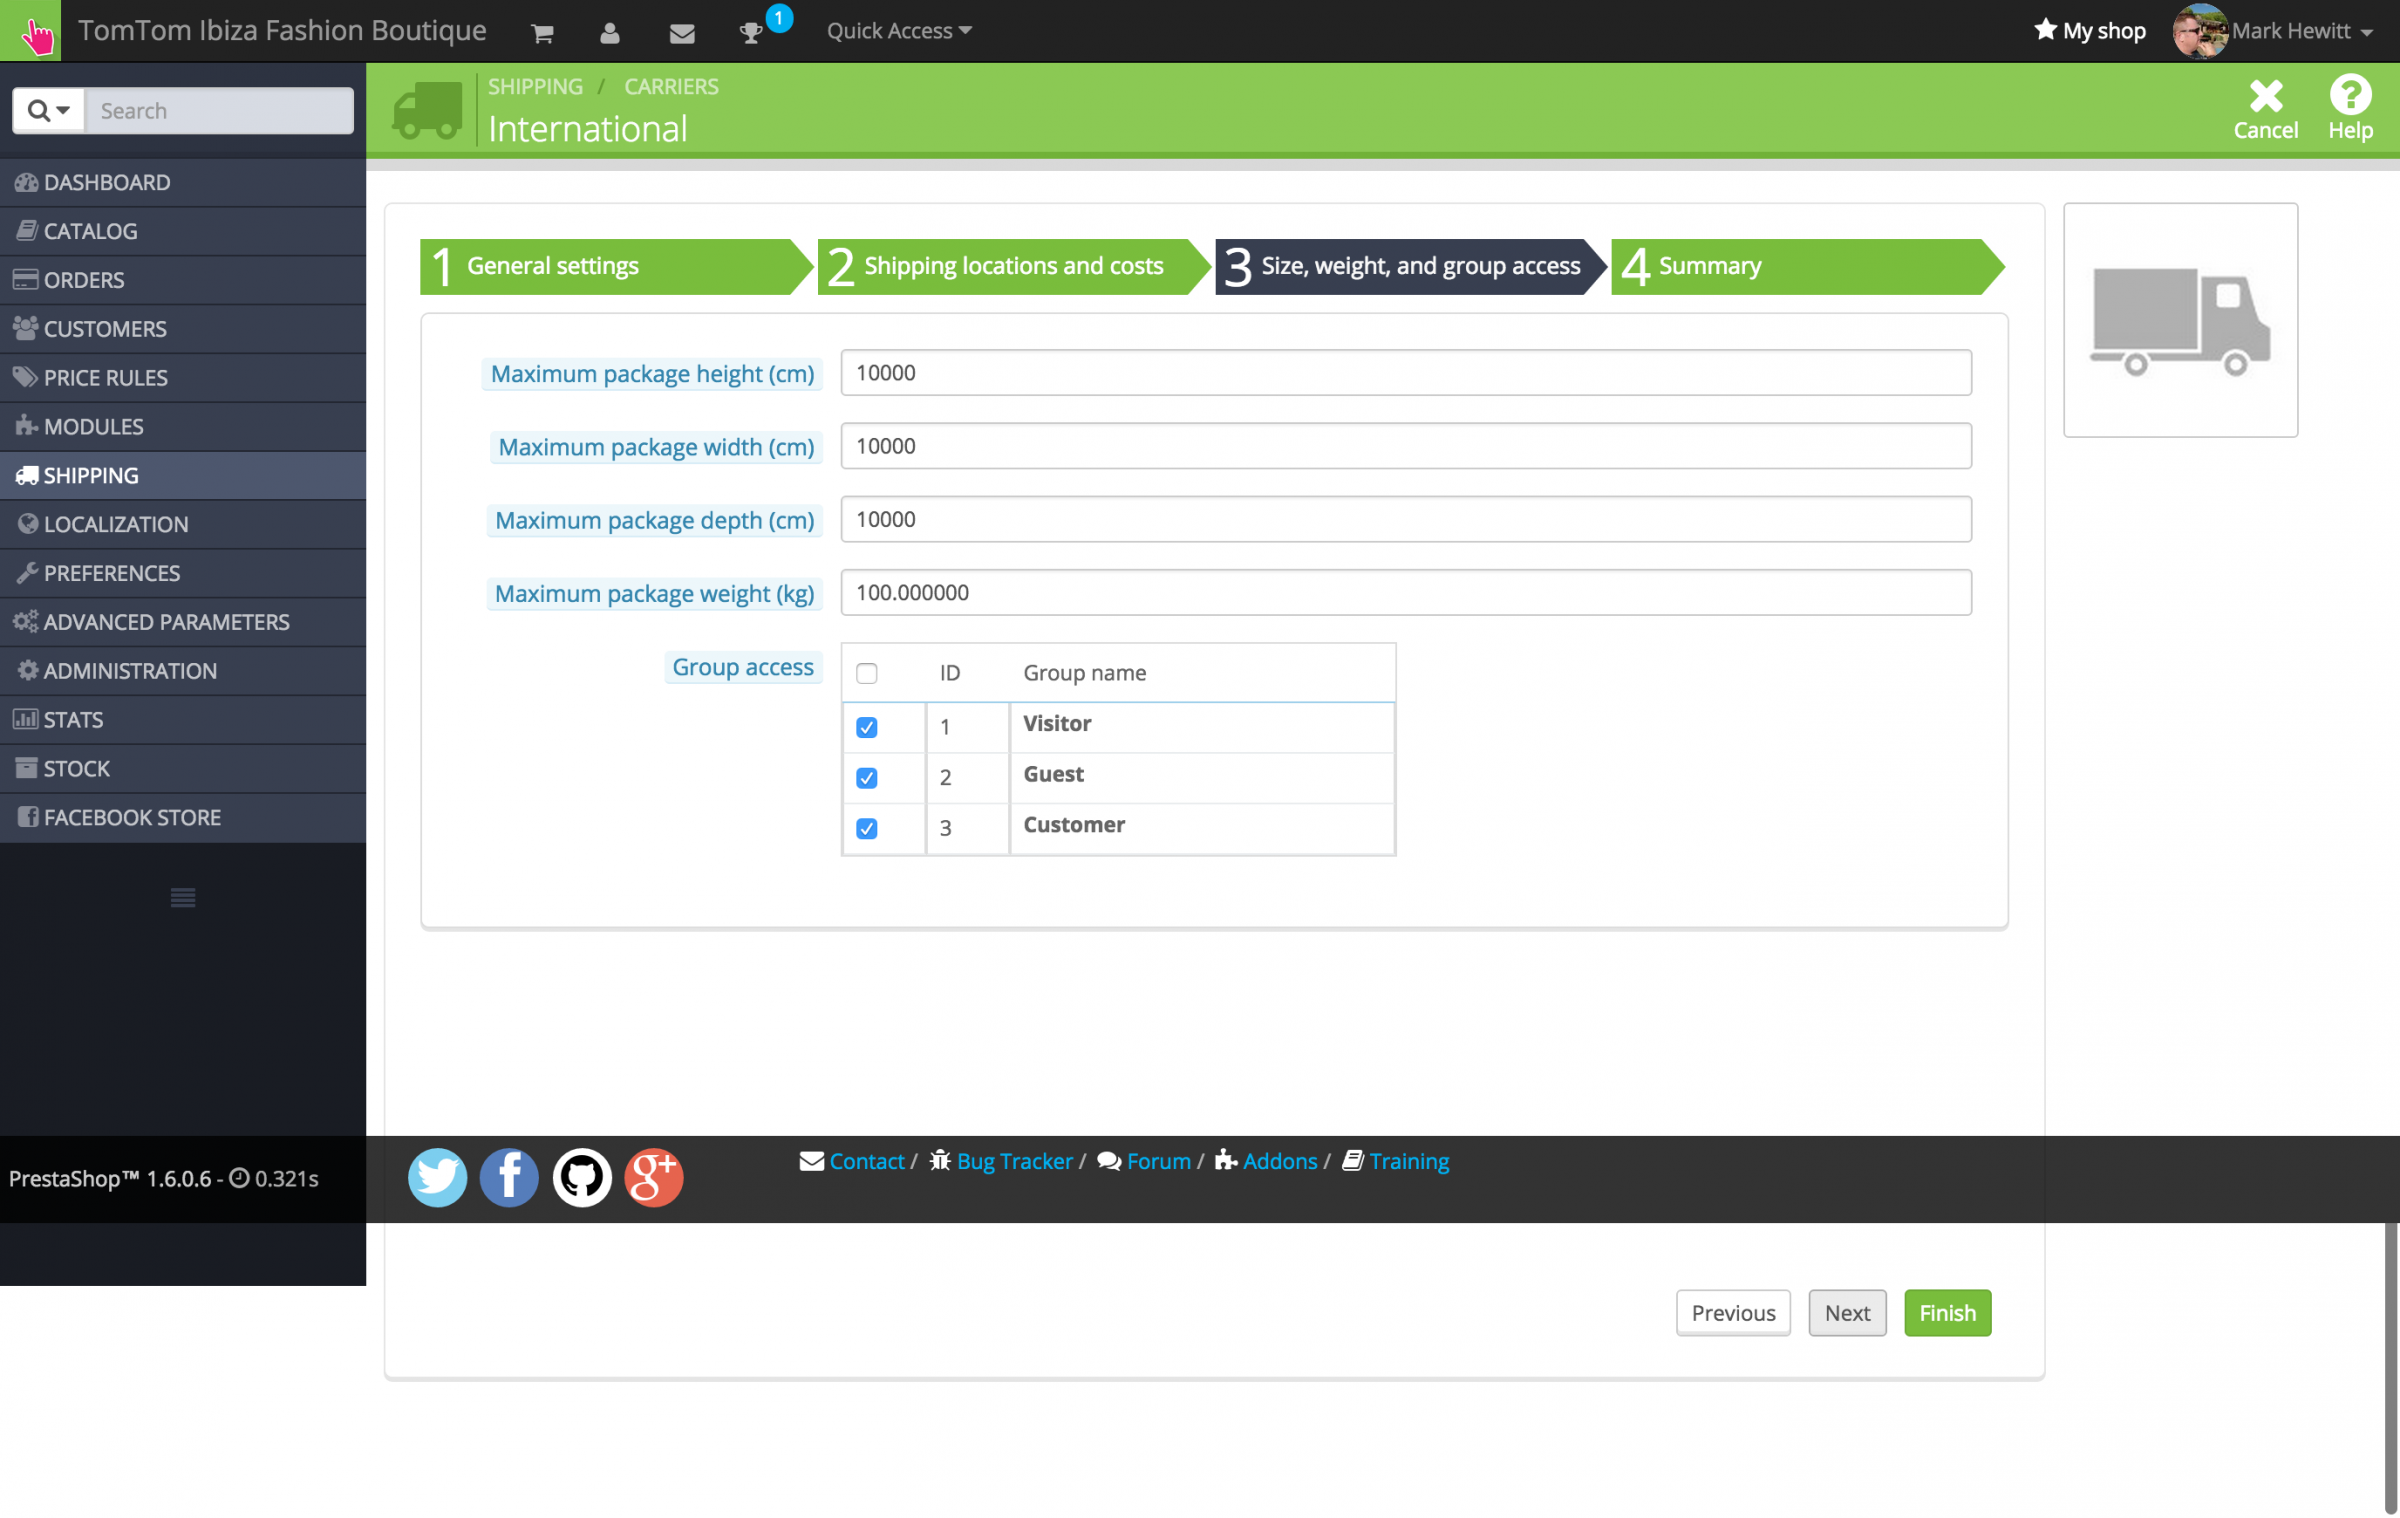Open the Twitter icon in footer
Screen dimensions: 2400x1518
pos(437,1177)
